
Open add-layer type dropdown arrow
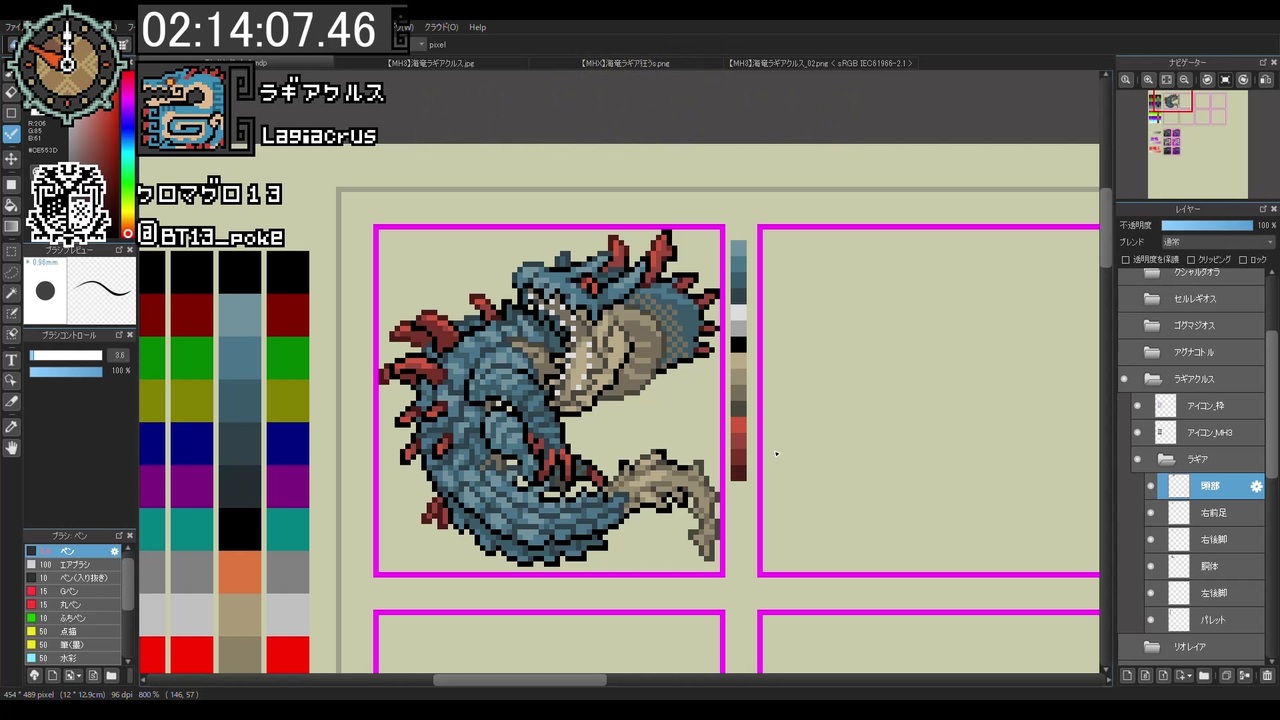(1190, 677)
